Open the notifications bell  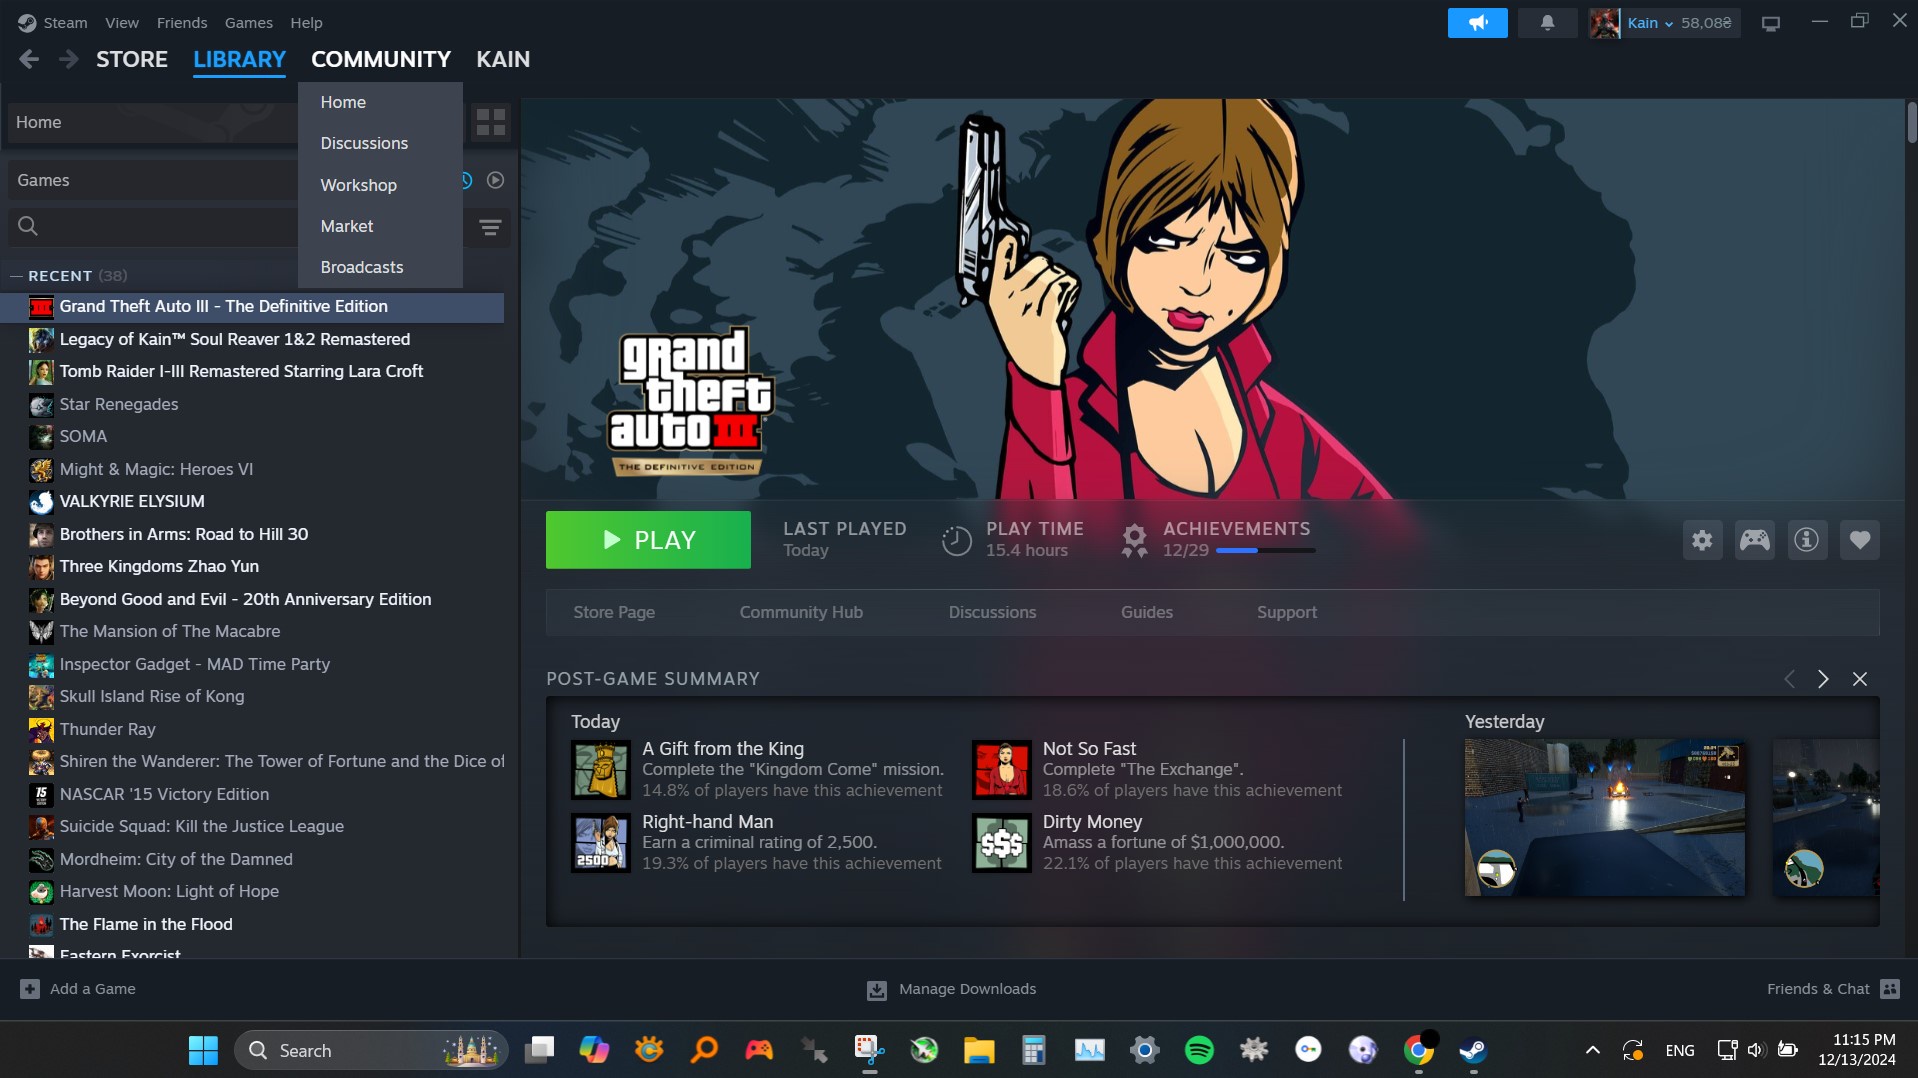click(1547, 22)
